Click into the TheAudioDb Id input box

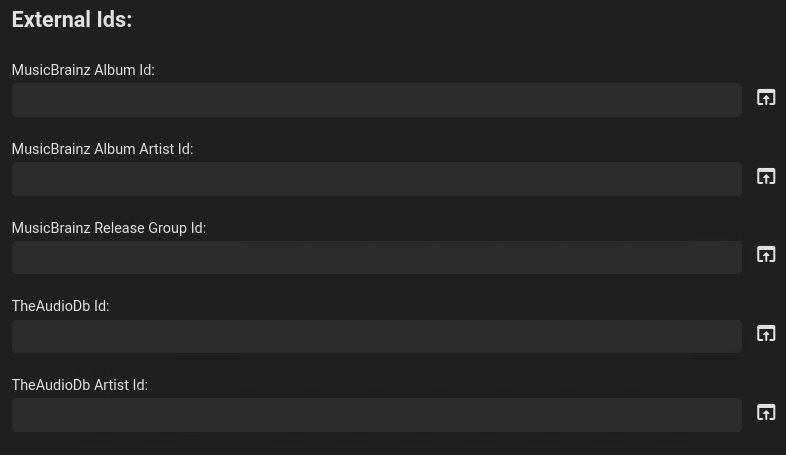[376, 336]
